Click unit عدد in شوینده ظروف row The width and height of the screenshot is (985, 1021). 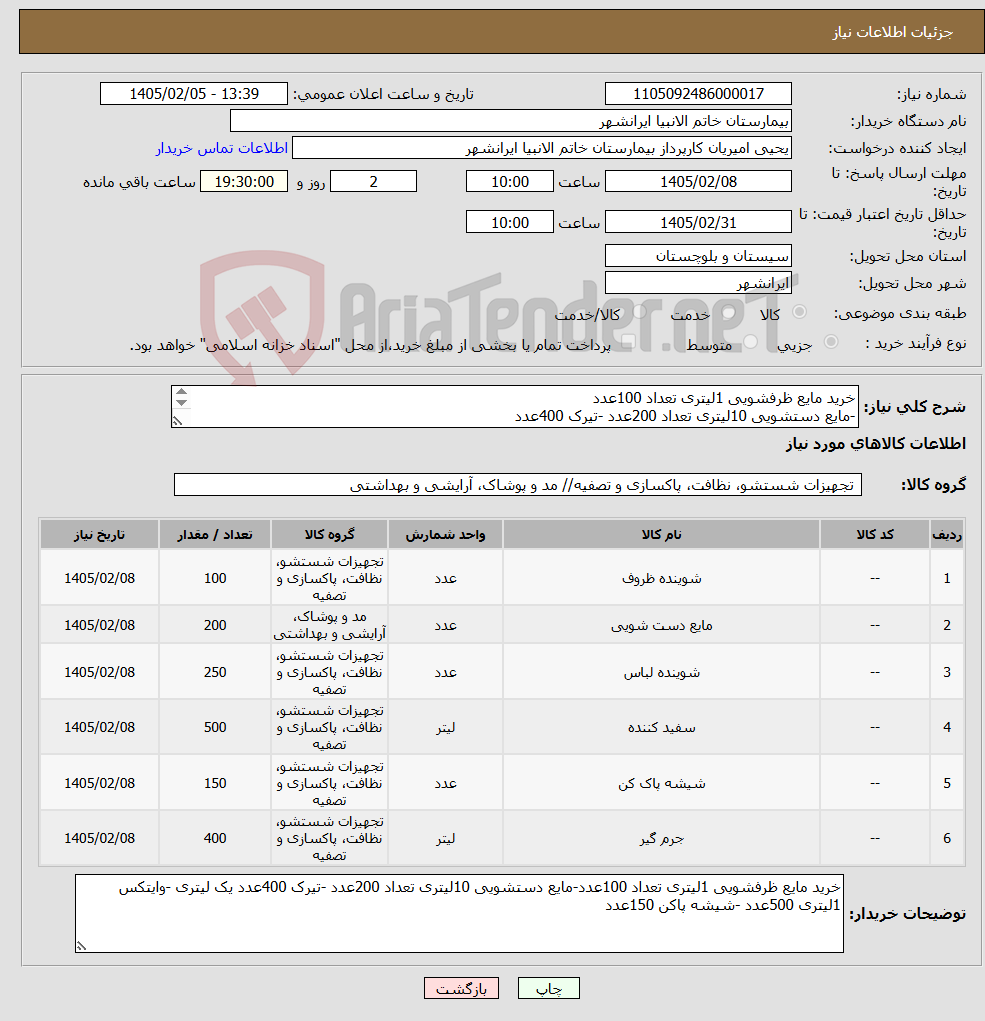coord(445,578)
